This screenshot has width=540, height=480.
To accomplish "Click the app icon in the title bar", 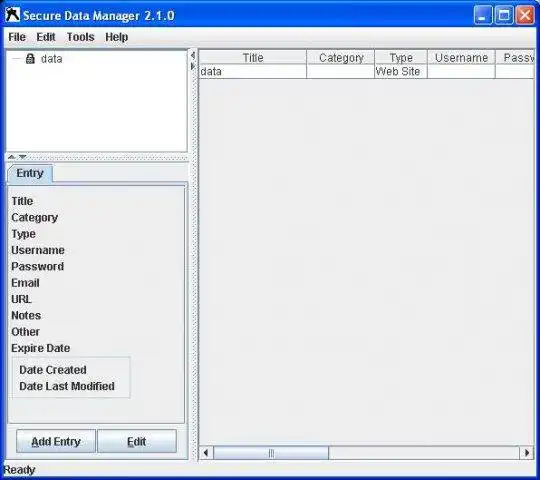I will click(x=13, y=15).
